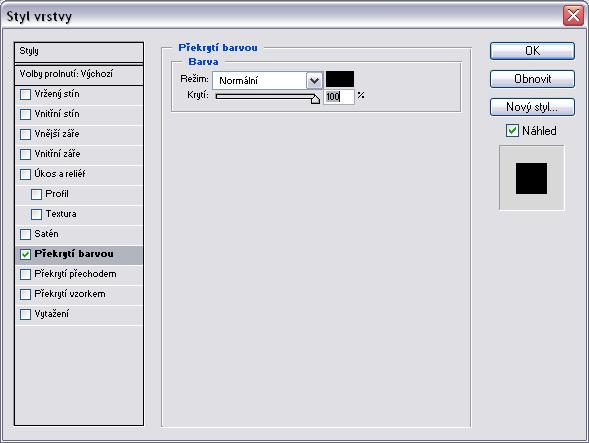Tick the Textura sub-option checkbox

click(x=36, y=214)
